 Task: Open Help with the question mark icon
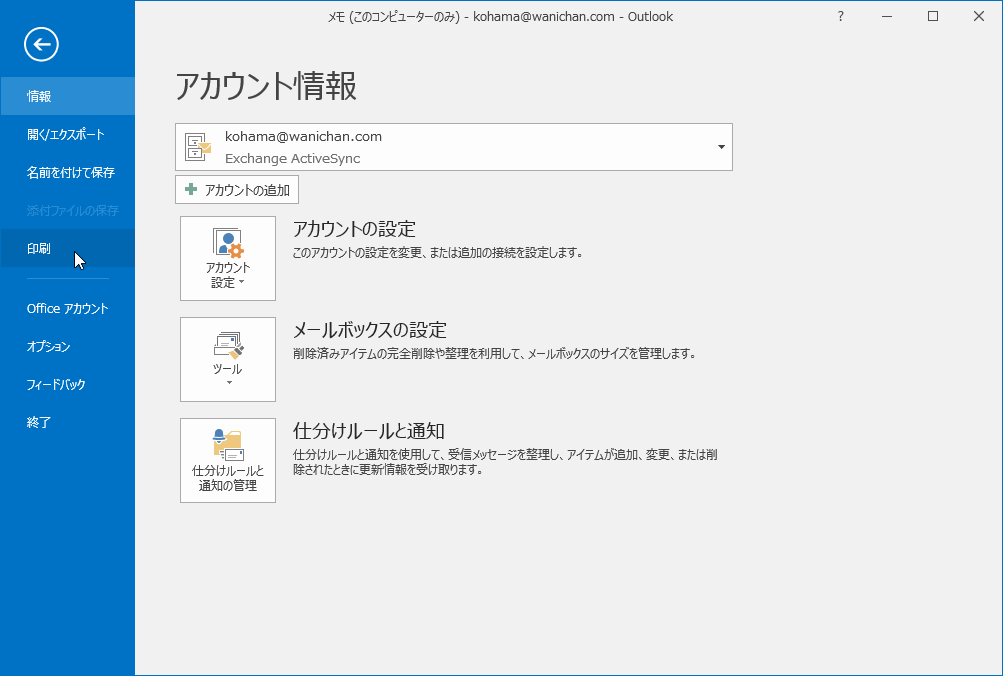[x=841, y=17]
